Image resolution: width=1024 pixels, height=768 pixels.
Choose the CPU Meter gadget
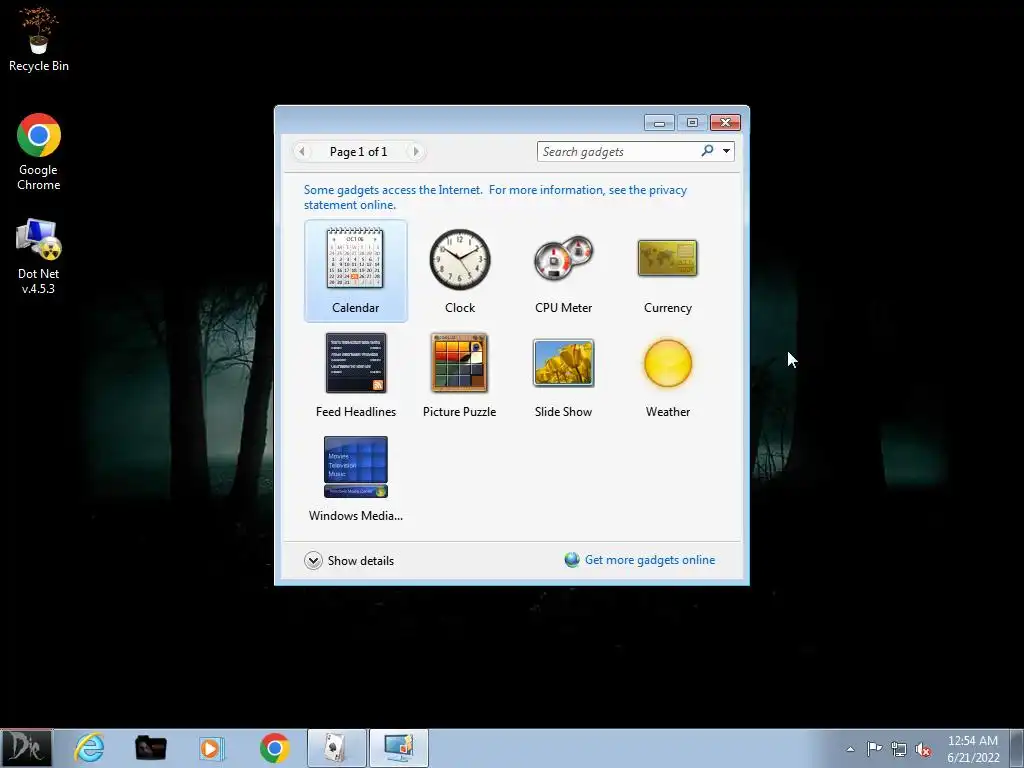pos(563,259)
